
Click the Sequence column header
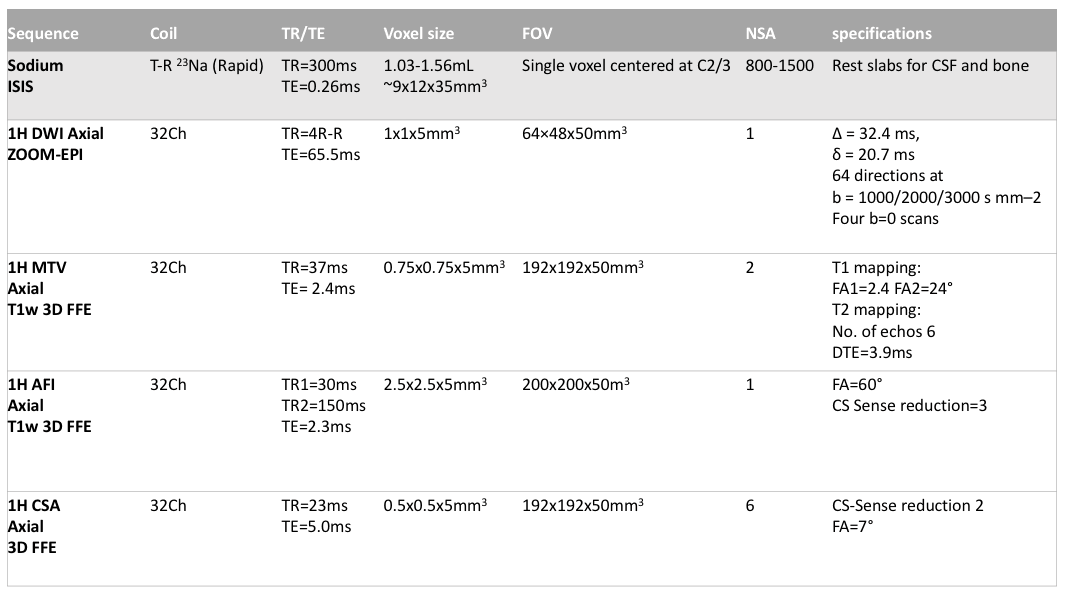[x=43, y=33]
